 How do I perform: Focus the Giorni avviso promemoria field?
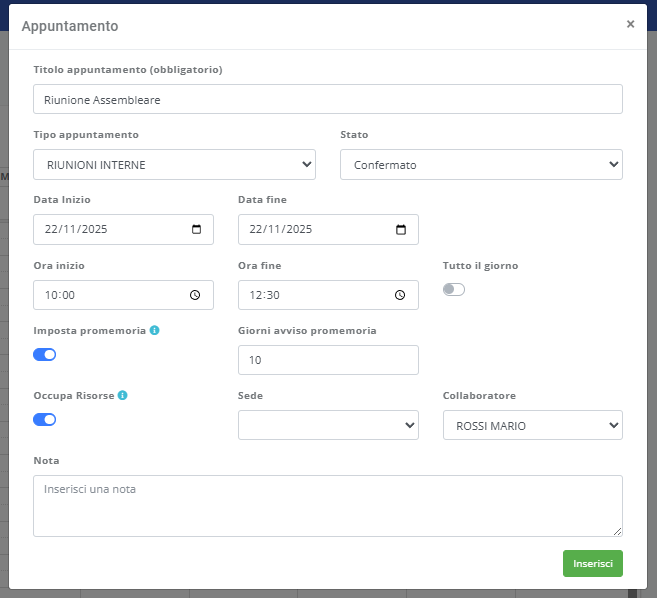point(328,360)
